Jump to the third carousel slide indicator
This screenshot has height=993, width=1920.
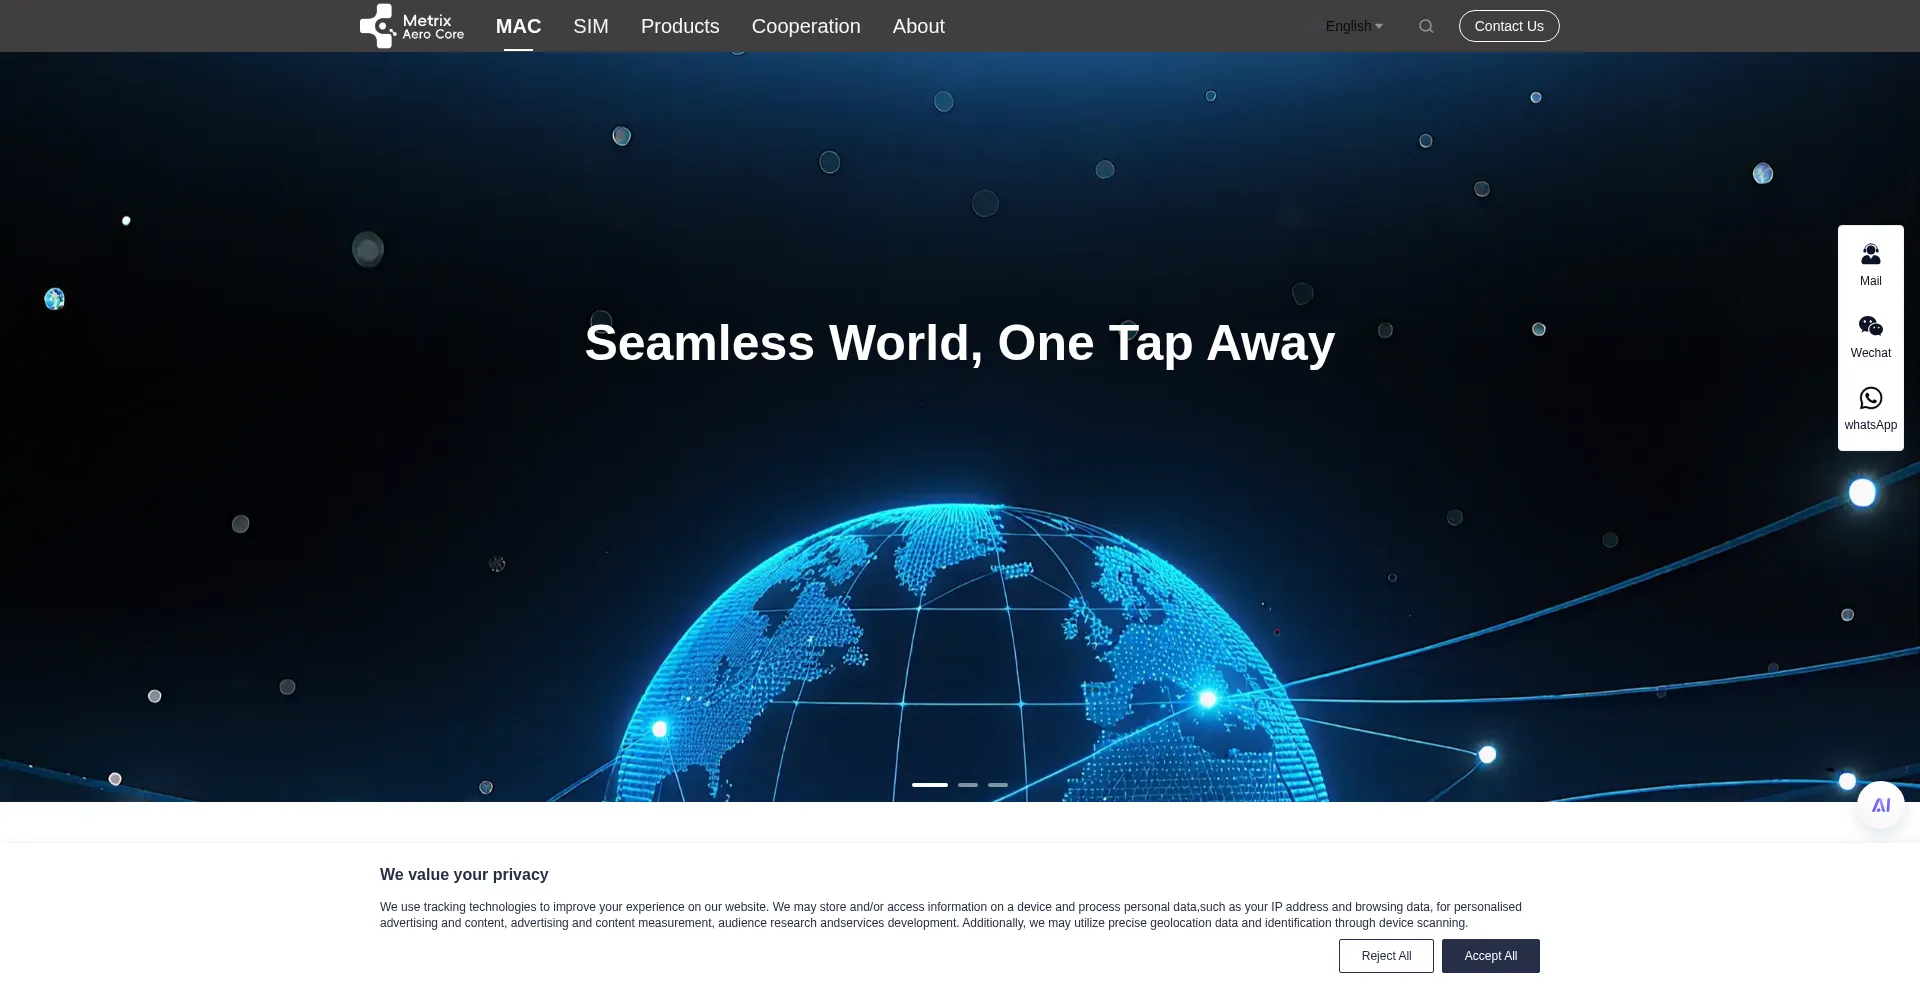tap(998, 785)
